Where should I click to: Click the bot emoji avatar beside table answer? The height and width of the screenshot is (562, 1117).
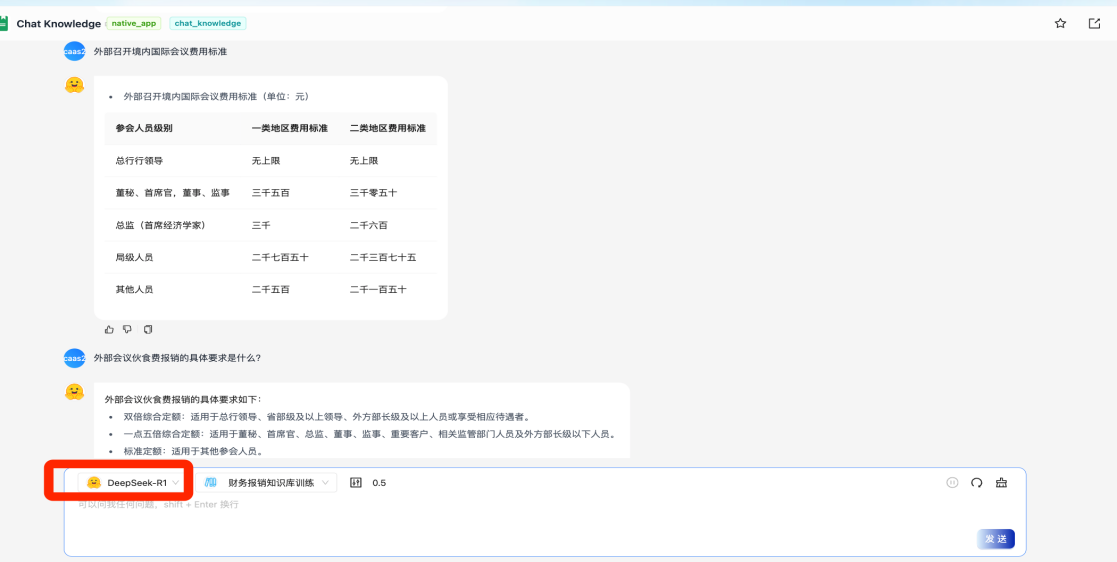tap(74, 85)
